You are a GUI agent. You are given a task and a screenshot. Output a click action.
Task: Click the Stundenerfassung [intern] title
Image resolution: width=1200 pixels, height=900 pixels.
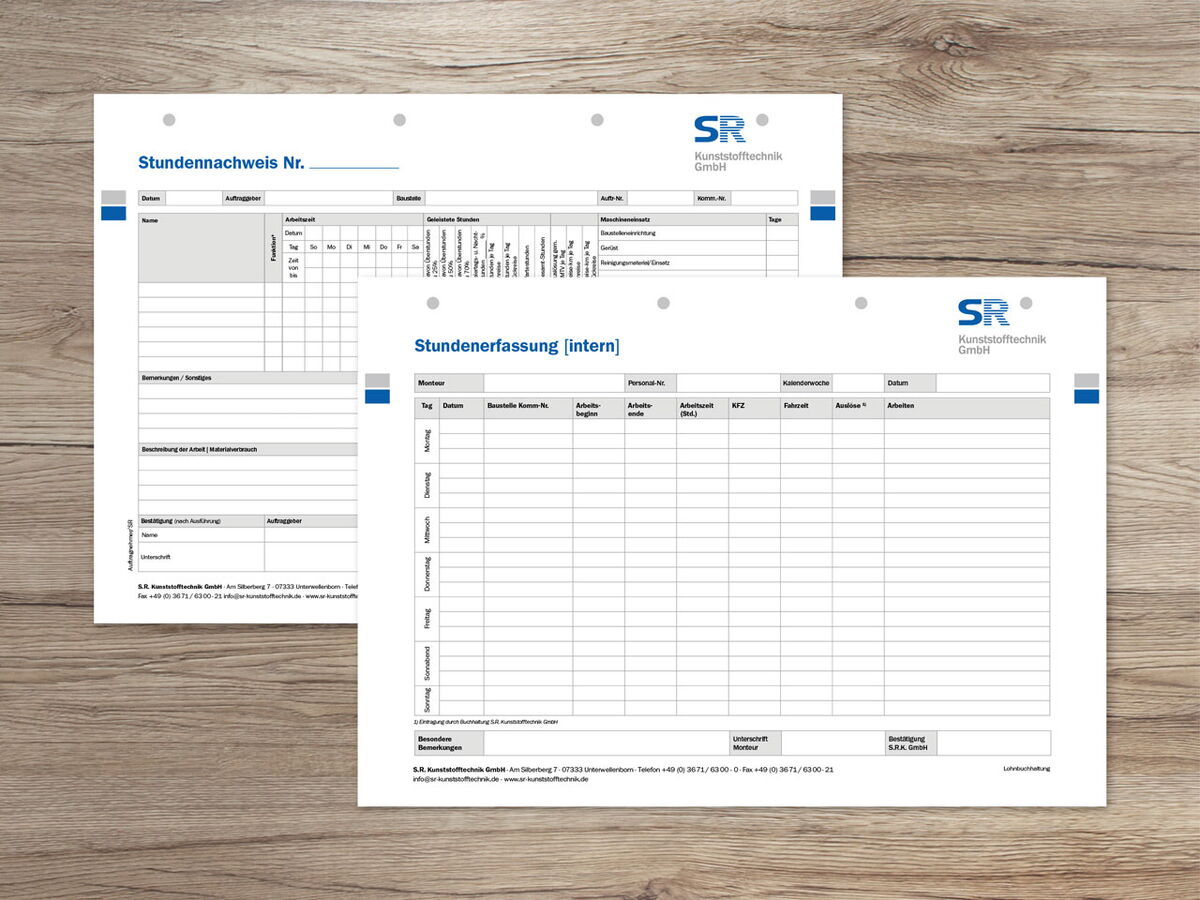pos(516,346)
